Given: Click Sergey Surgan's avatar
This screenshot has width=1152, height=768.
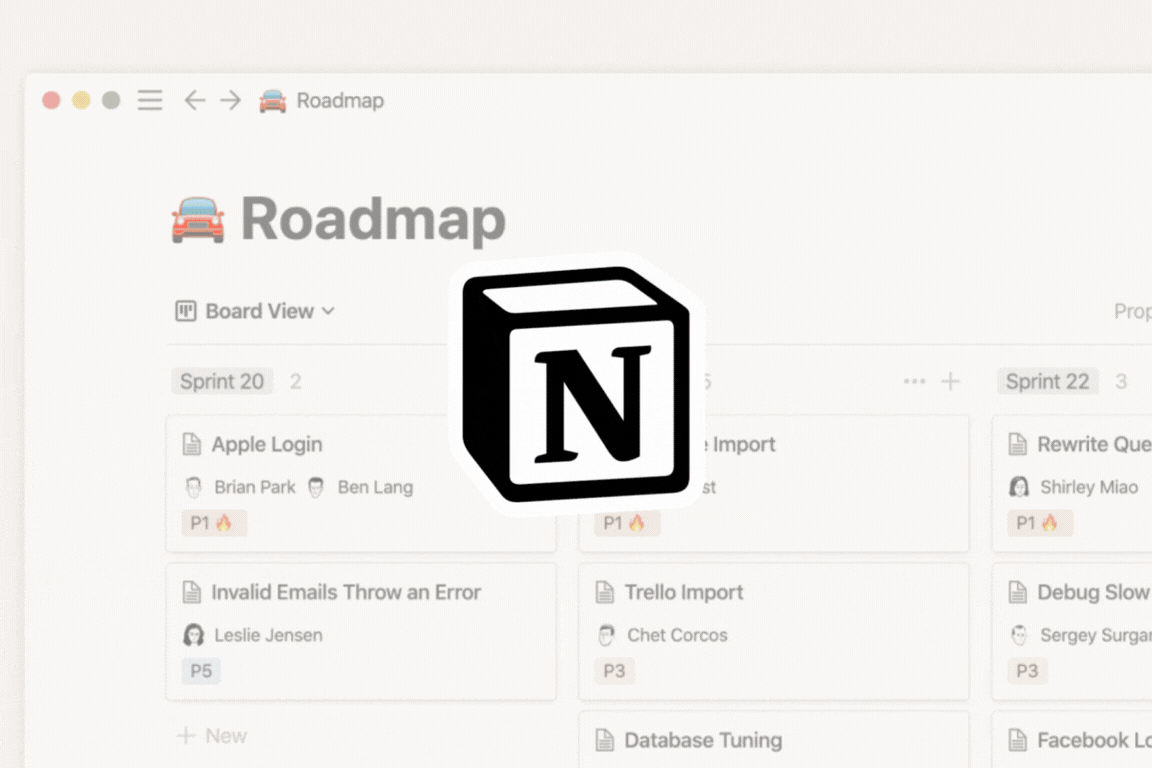Looking at the screenshot, I should pos(1020,635).
